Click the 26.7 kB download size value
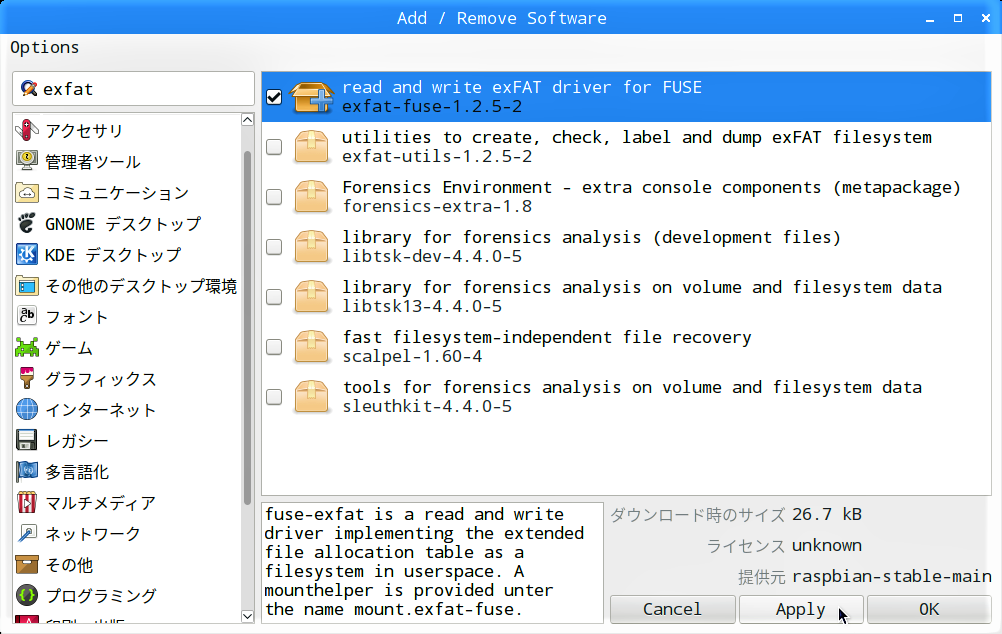Image resolution: width=1002 pixels, height=634 pixels. coord(827,514)
